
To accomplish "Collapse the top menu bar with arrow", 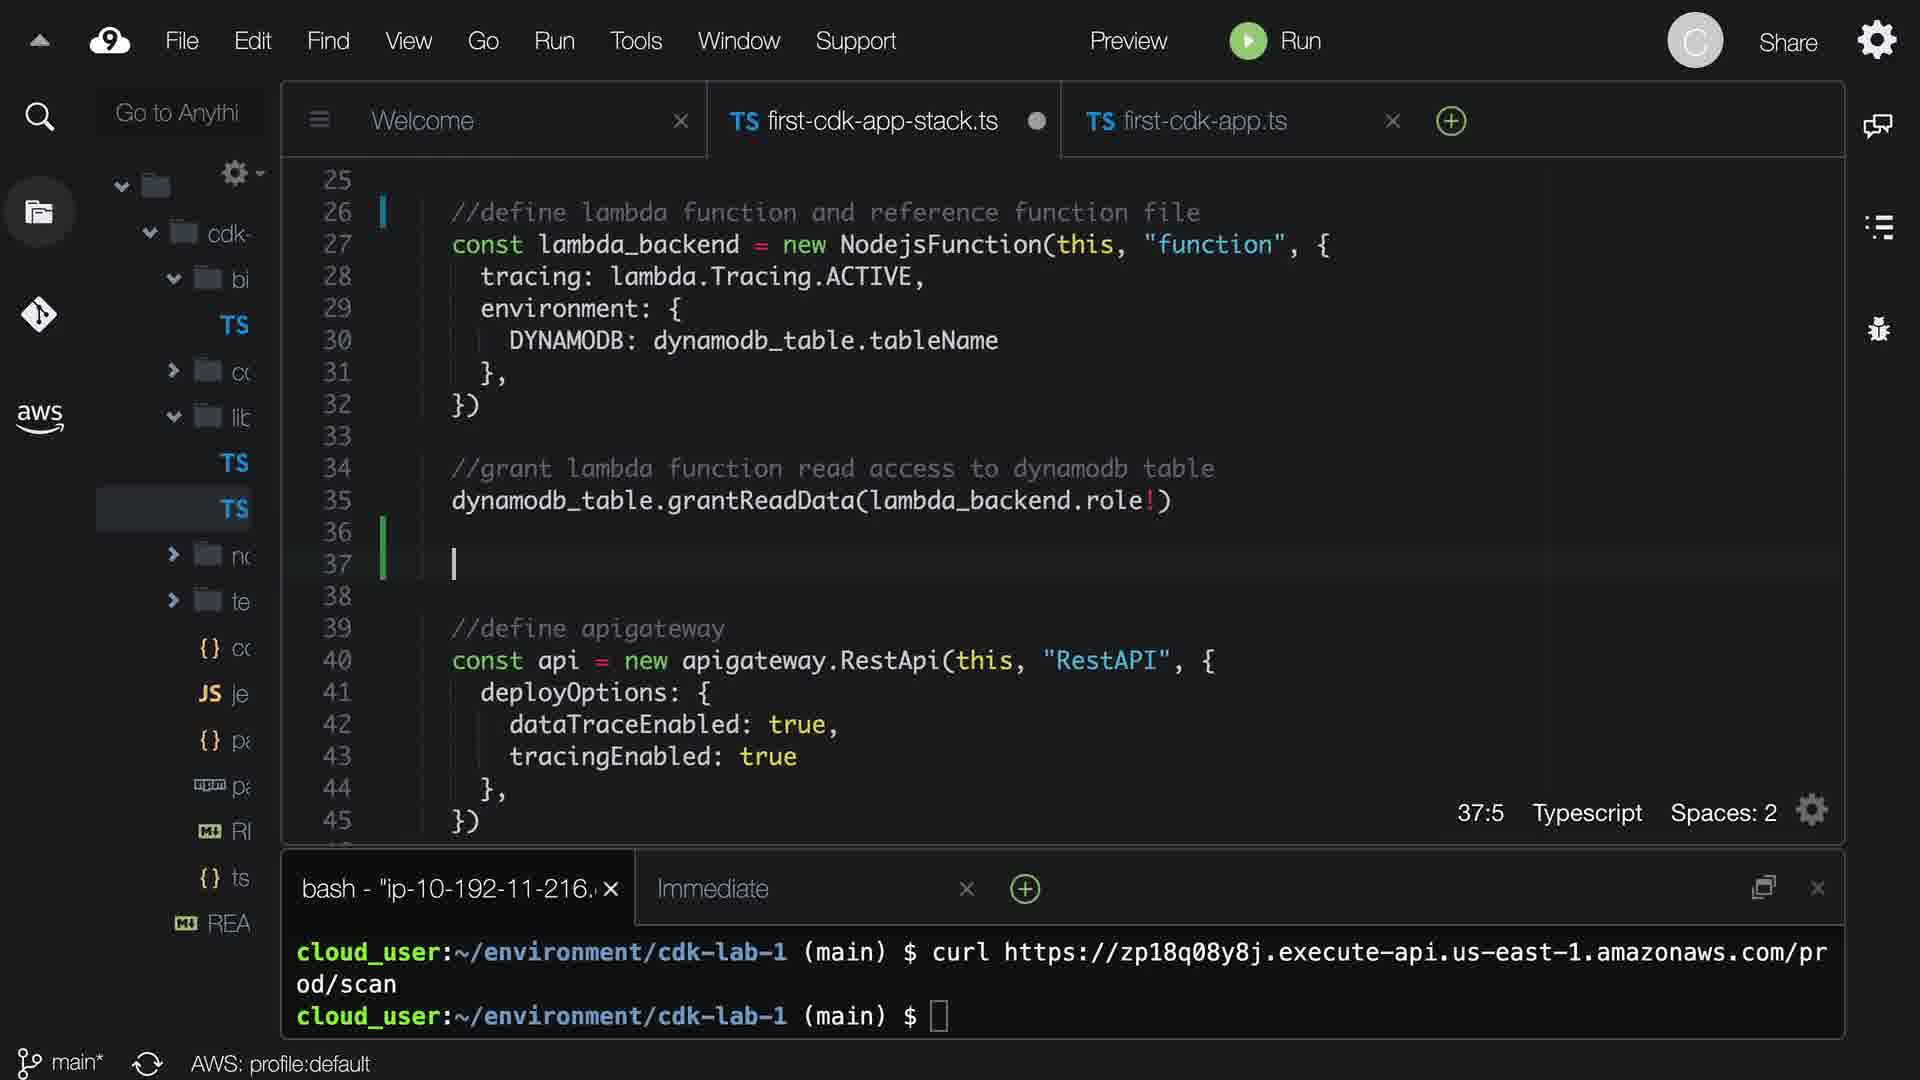I will tap(40, 41).
